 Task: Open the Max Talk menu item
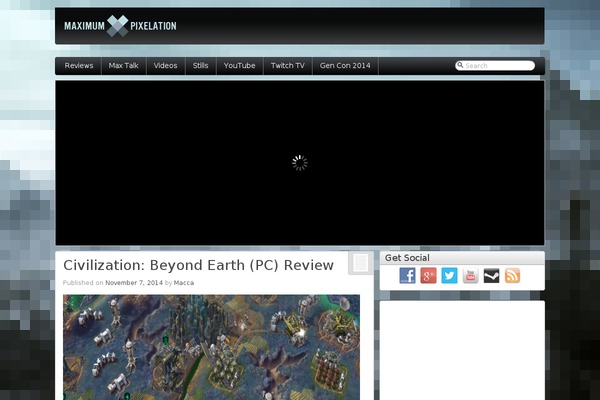(x=123, y=66)
